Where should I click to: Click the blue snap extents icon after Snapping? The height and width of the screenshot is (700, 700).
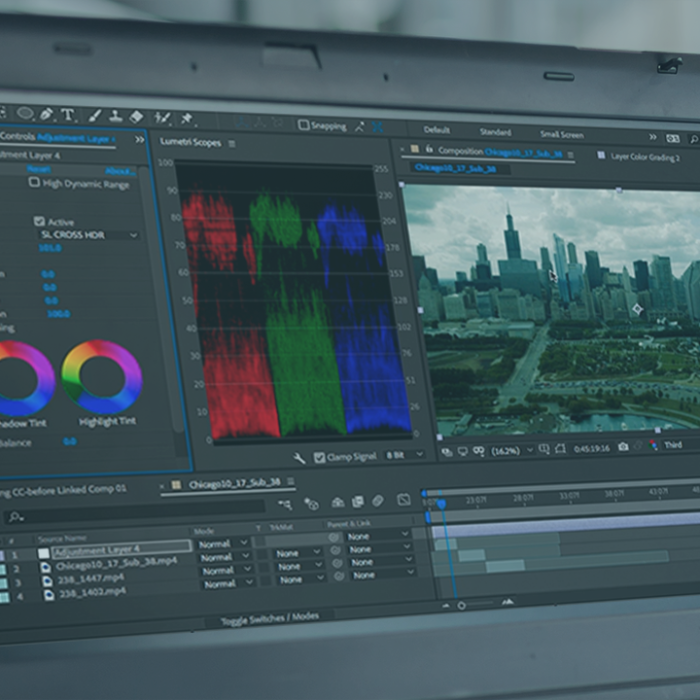pos(378,128)
